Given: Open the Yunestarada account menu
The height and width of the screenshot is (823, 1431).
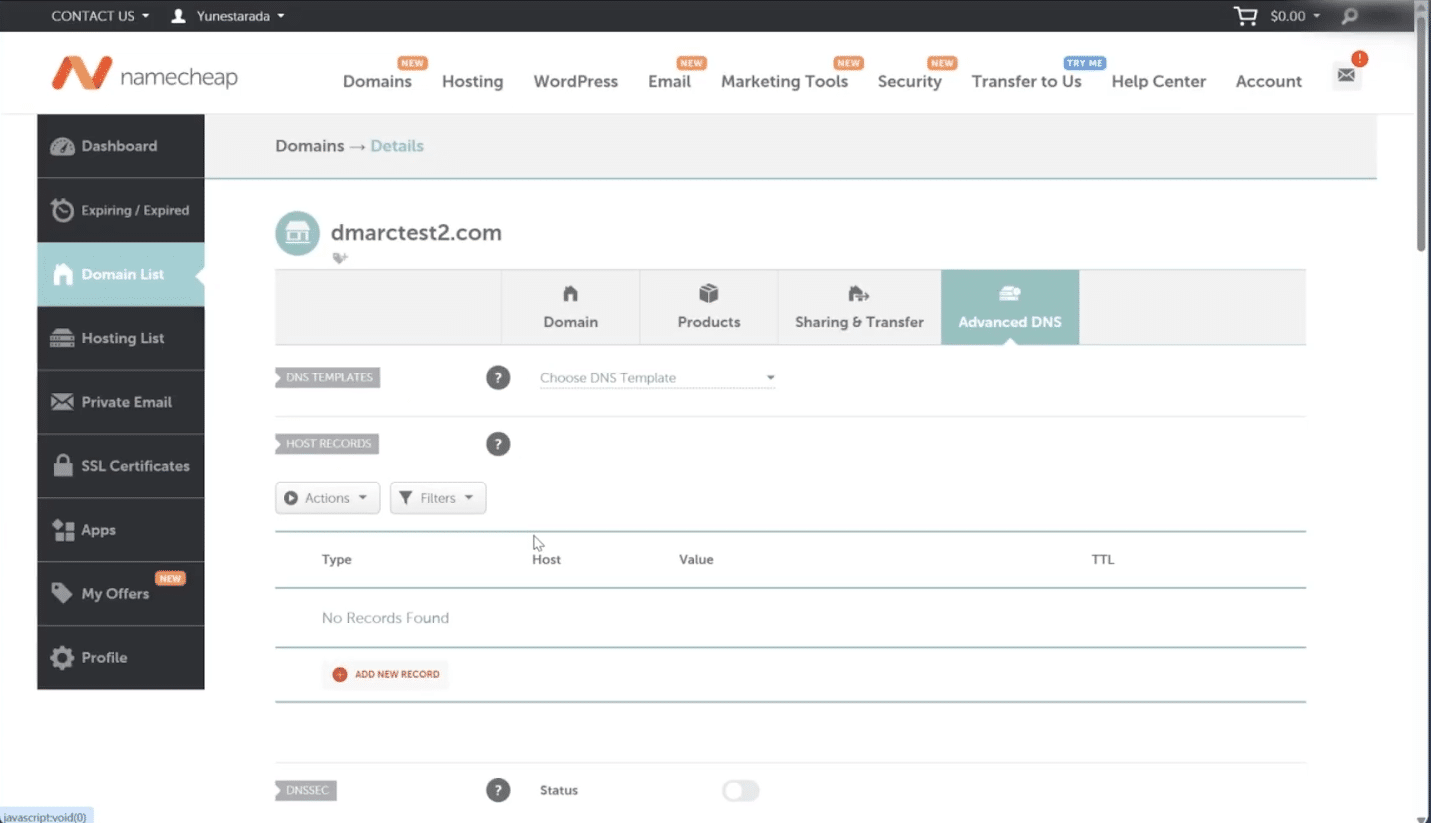Looking at the screenshot, I should tap(228, 15).
